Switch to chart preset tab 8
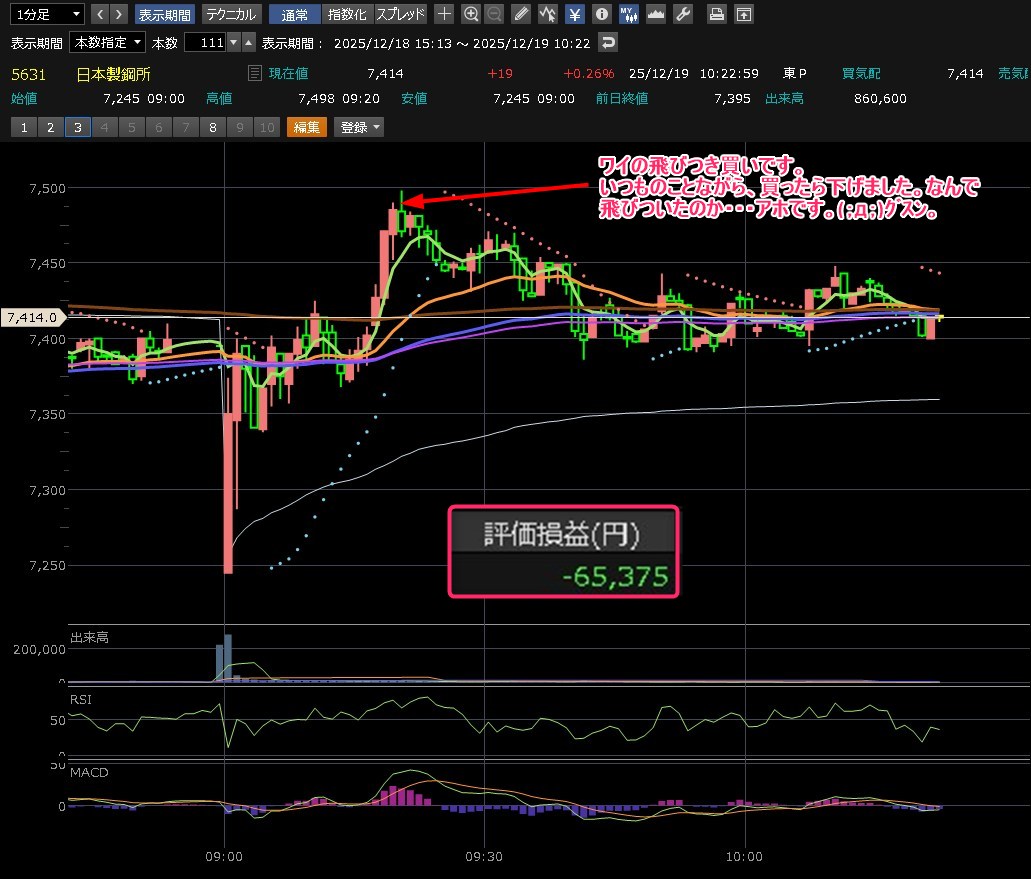1031x879 pixels. (212, 127)
